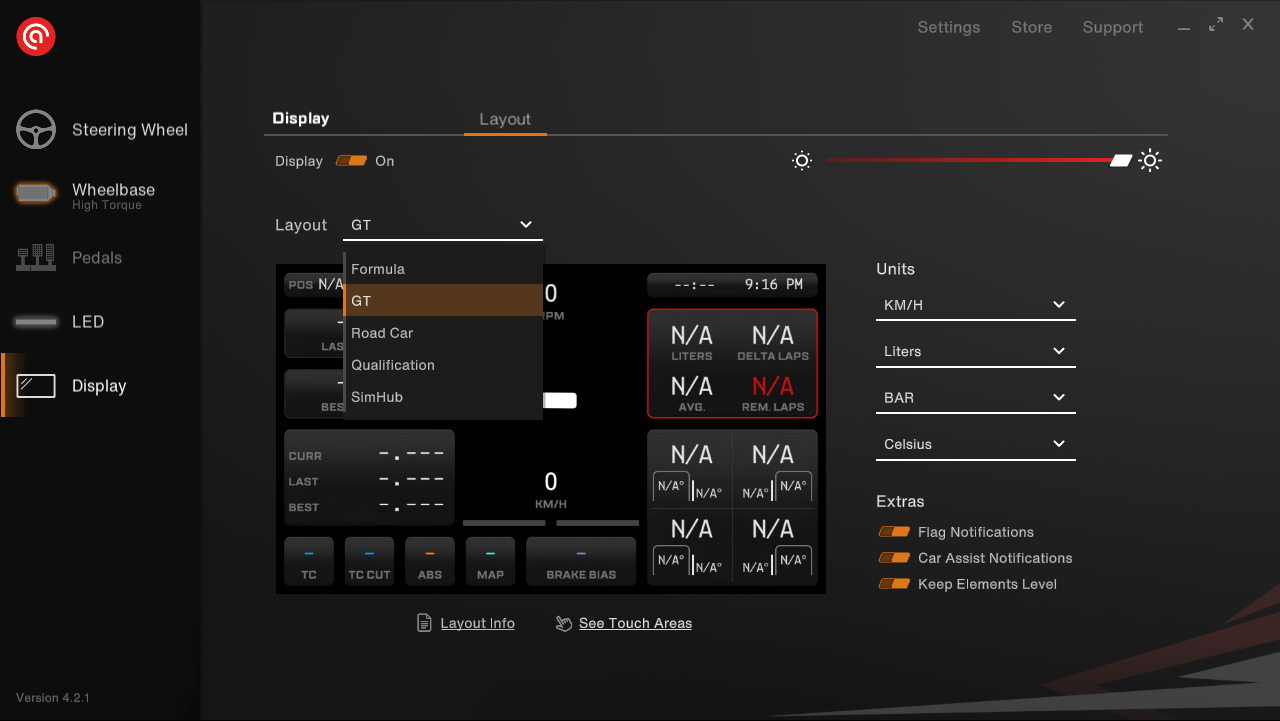Disable Car Assist Notifications toggle
1280x721 pixels.
[894, 558]
